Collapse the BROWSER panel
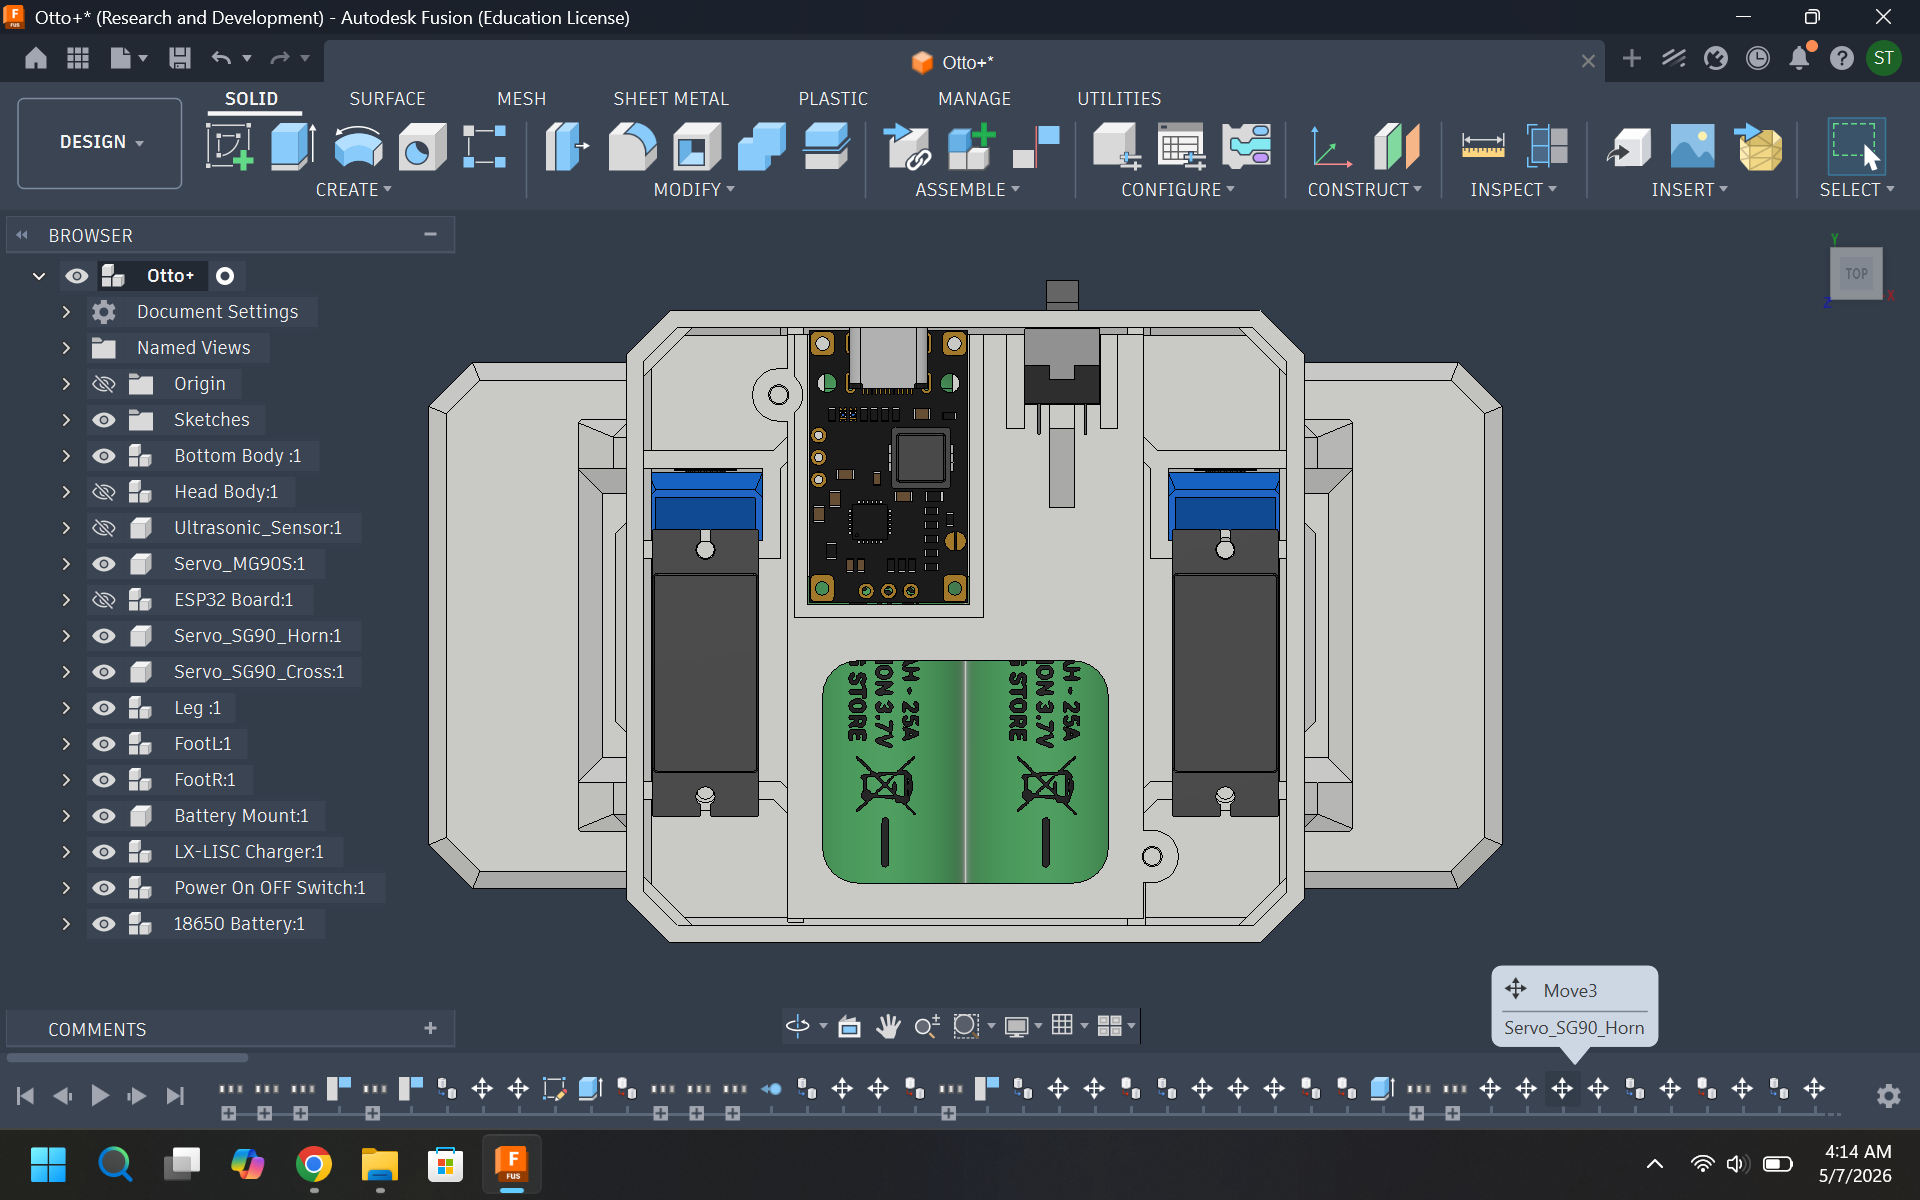The height and width of the screenshot is (1200, 1920). [22, 235]
